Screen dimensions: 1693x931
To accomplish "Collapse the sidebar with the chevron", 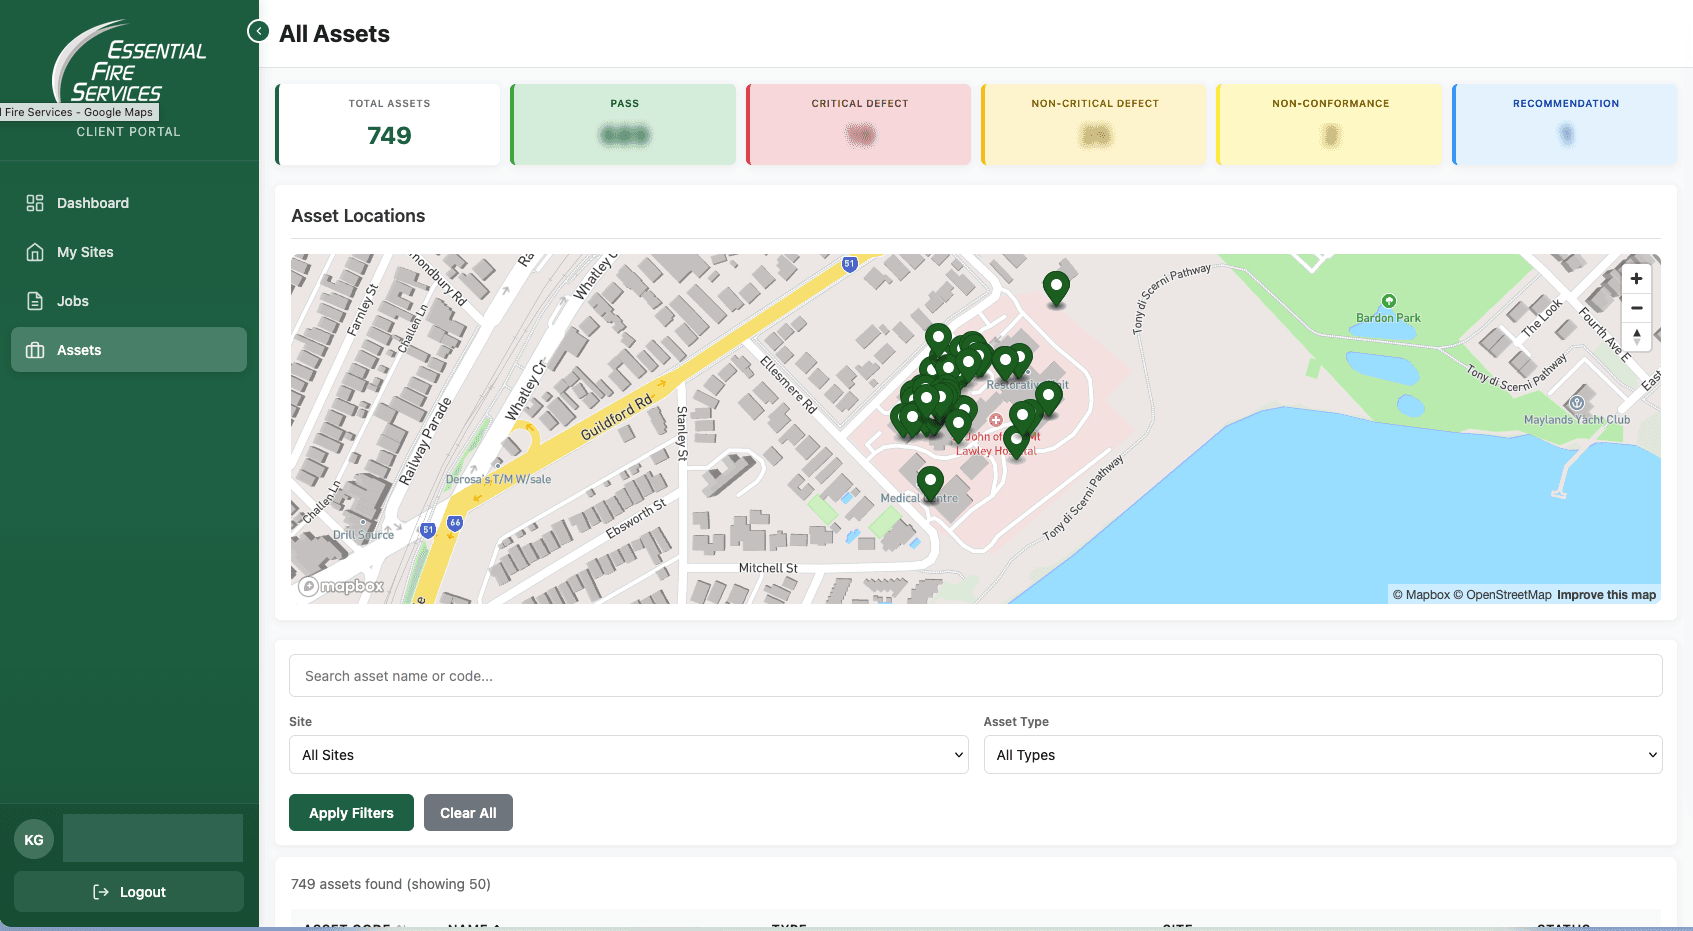I will click(x=258, y=31).
